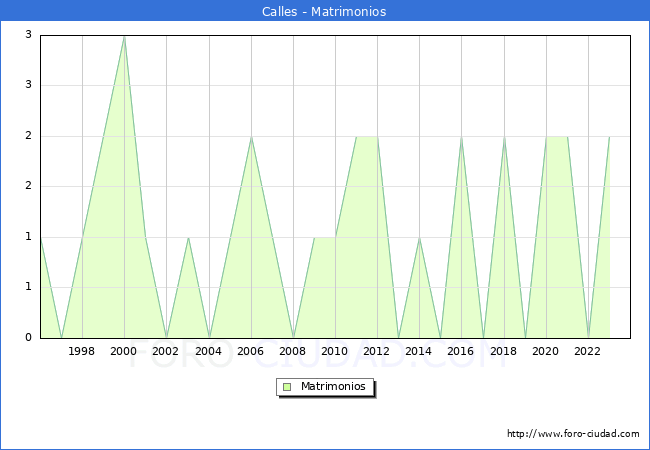Click the x-axis label 2002
This screenshot has width=650, height=450.
click(165, 351)
